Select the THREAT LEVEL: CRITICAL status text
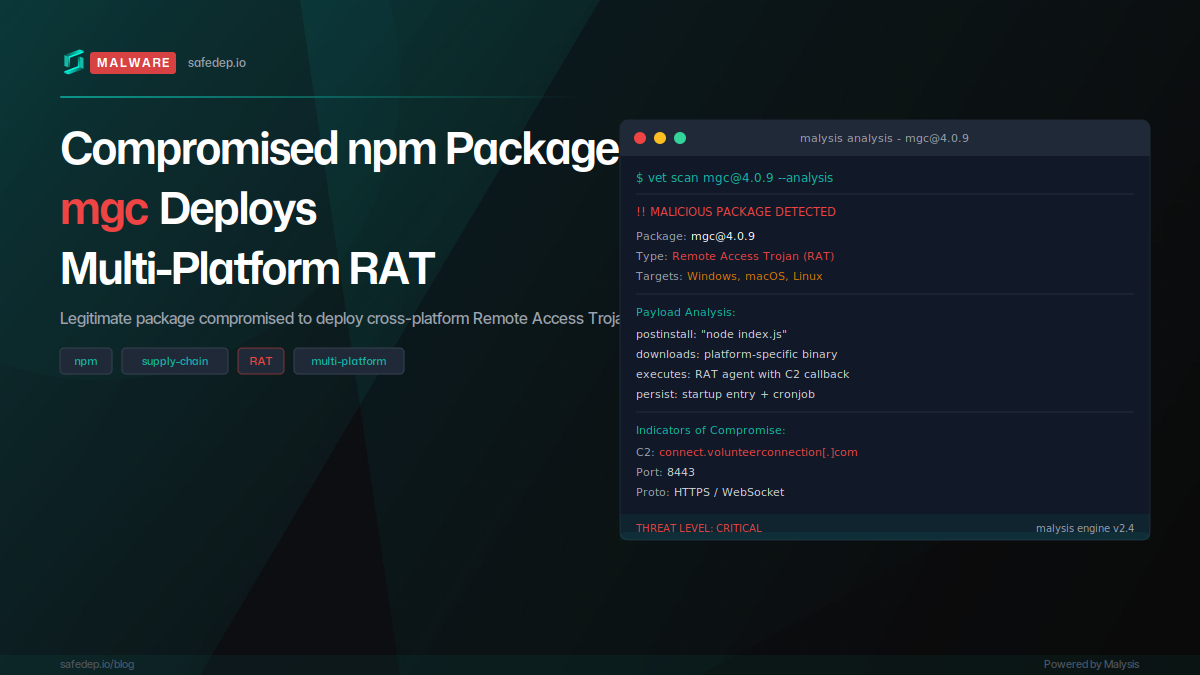Screen dimensions: 1200x675 click(x=699, y=527)
